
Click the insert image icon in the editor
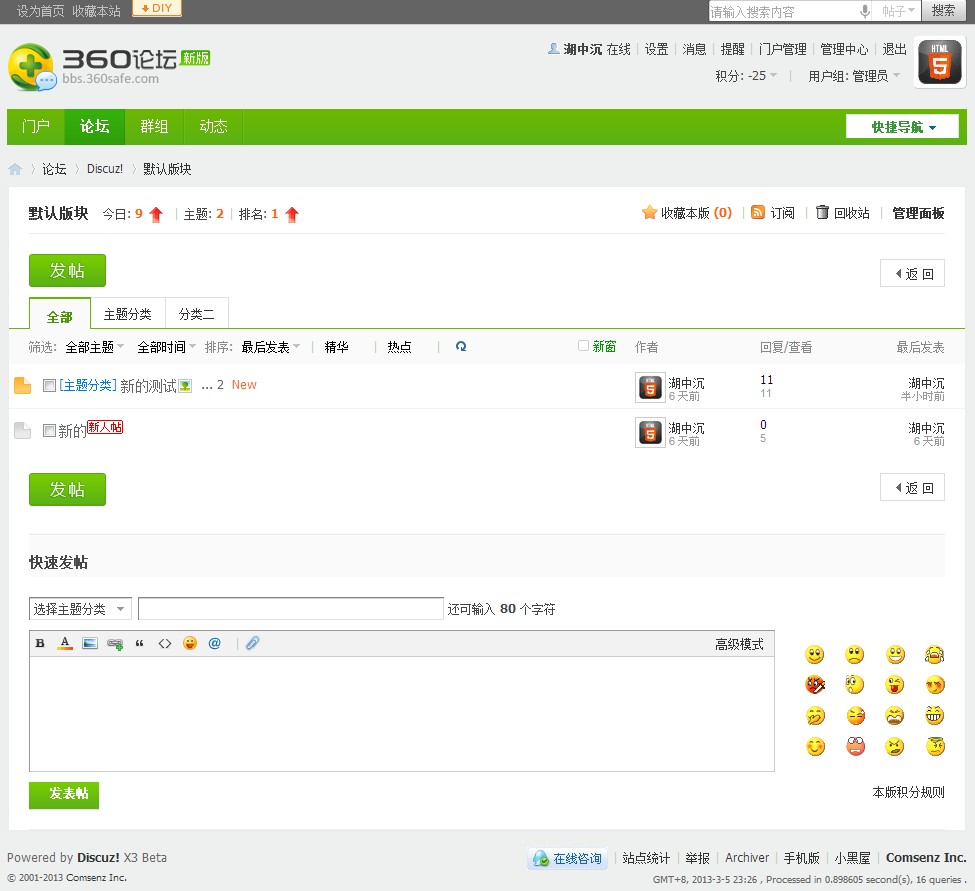click(90, 644)
